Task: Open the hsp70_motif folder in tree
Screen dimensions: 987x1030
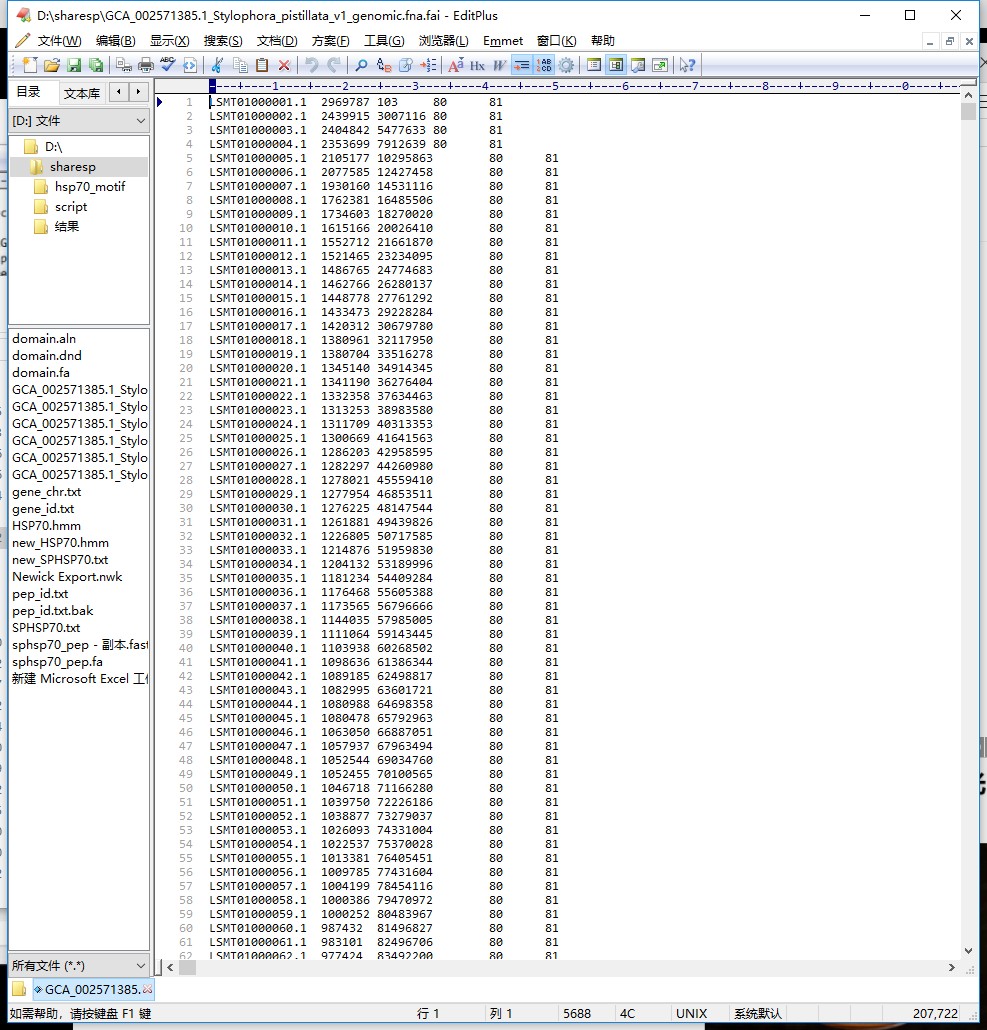Action: pyautogui.click(x=89, y=187)
